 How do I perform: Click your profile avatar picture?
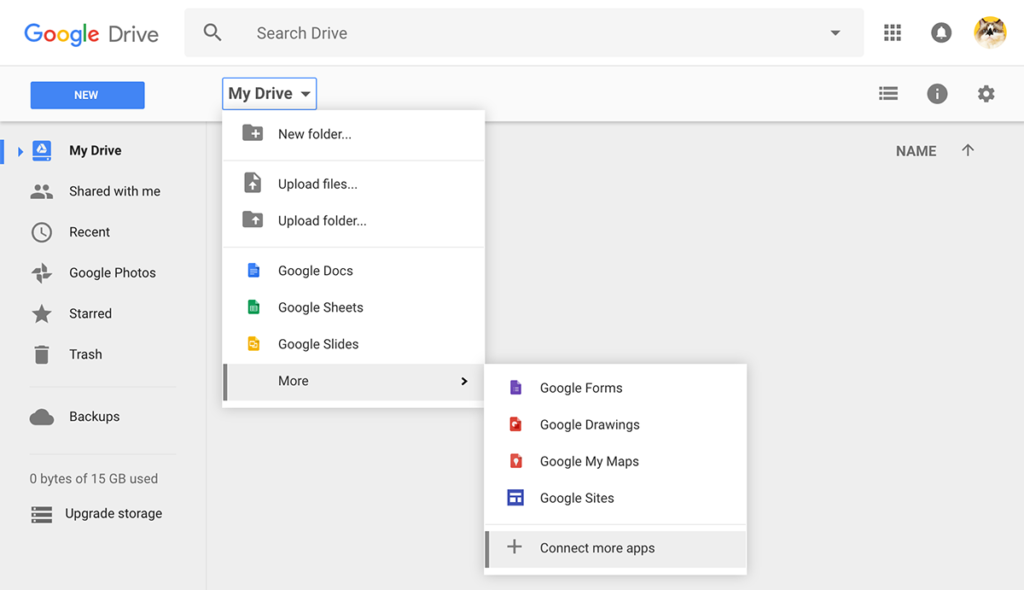[989, 32]
